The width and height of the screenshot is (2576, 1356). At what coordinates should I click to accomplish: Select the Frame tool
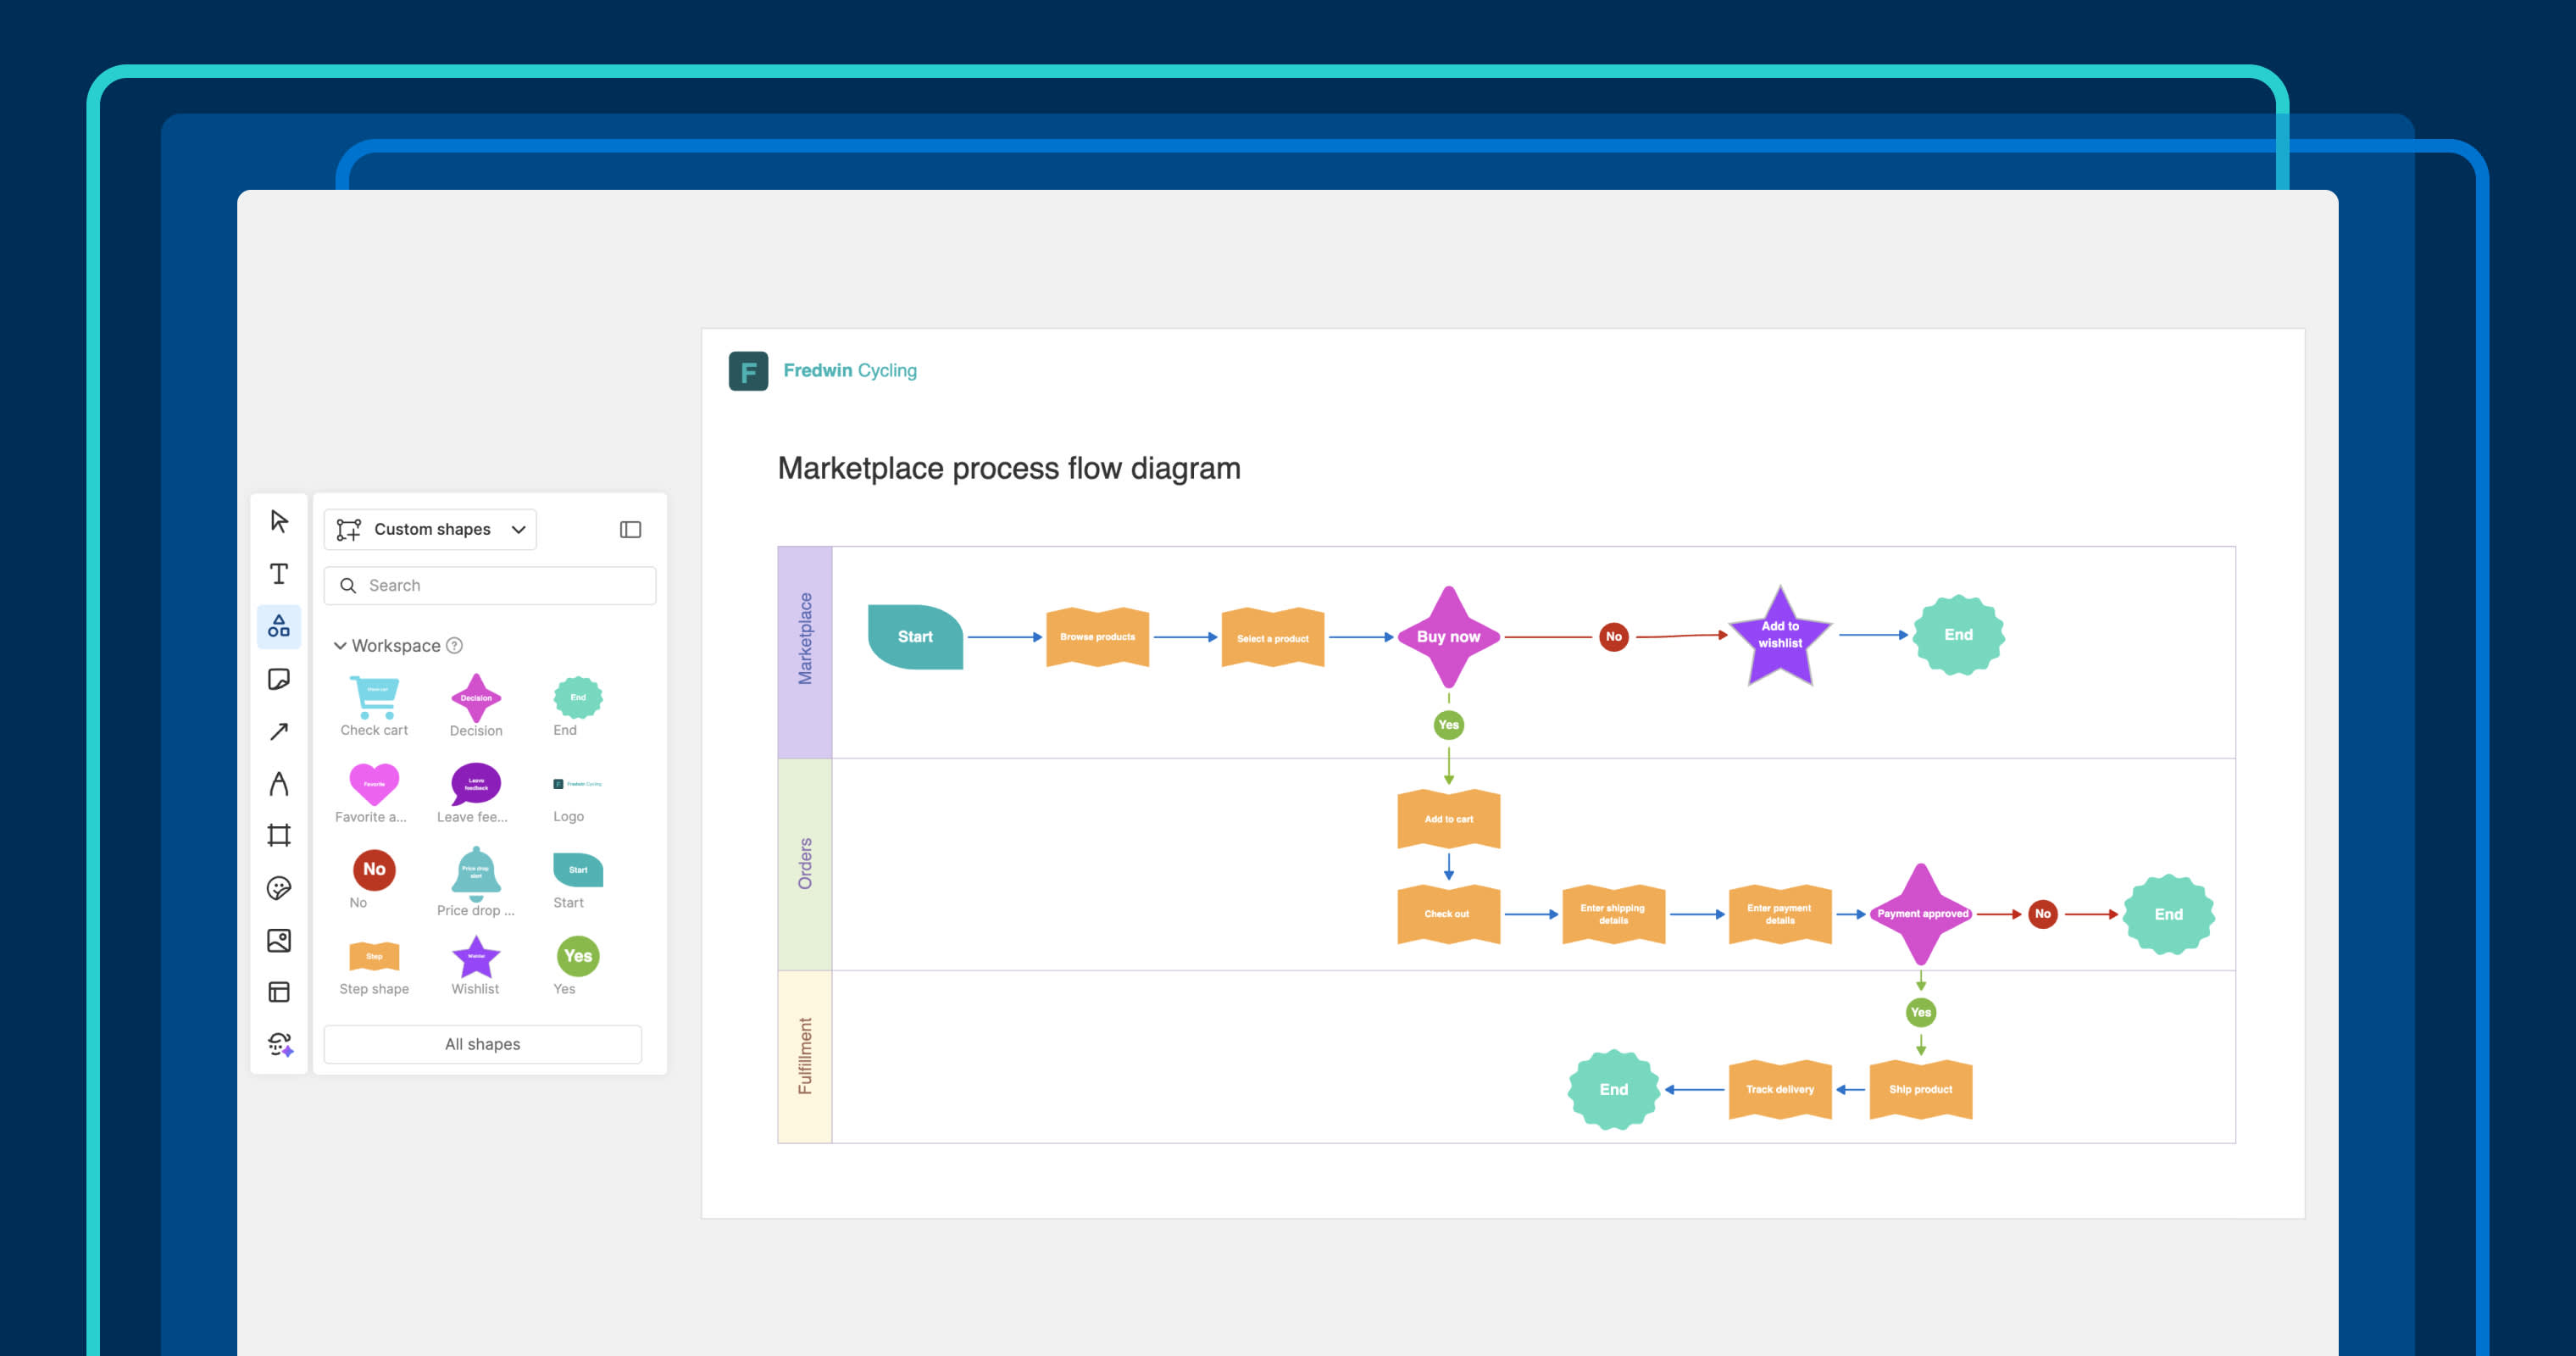(x=279, y=835)
